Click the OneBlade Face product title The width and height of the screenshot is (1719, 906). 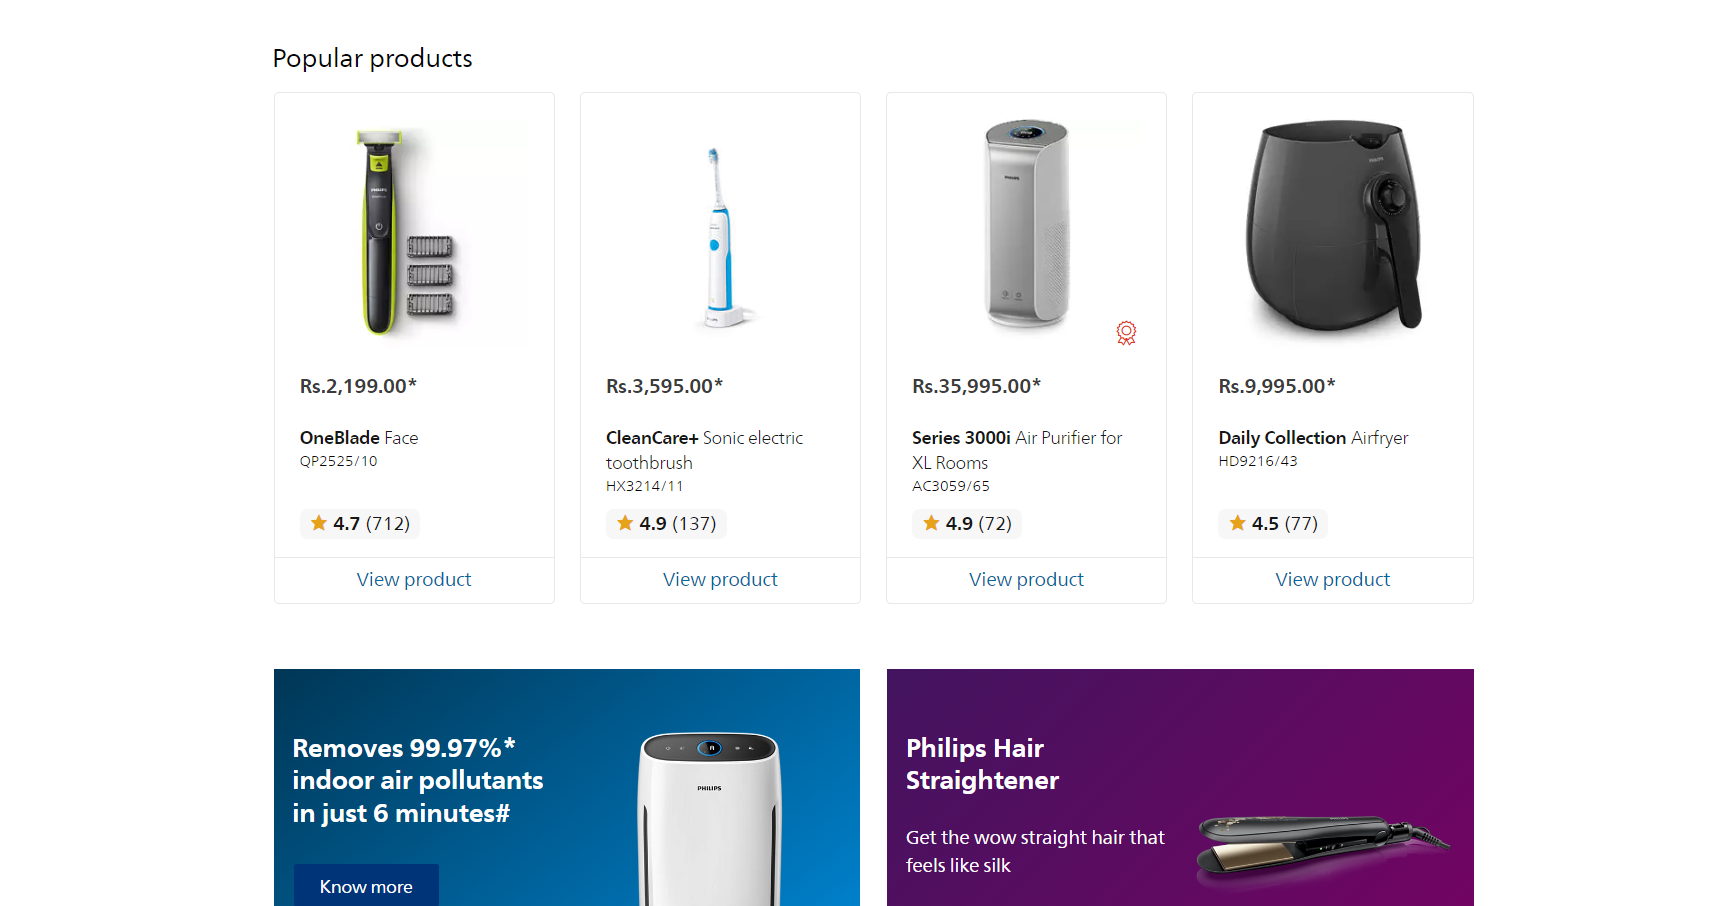(x=359, y=438)
